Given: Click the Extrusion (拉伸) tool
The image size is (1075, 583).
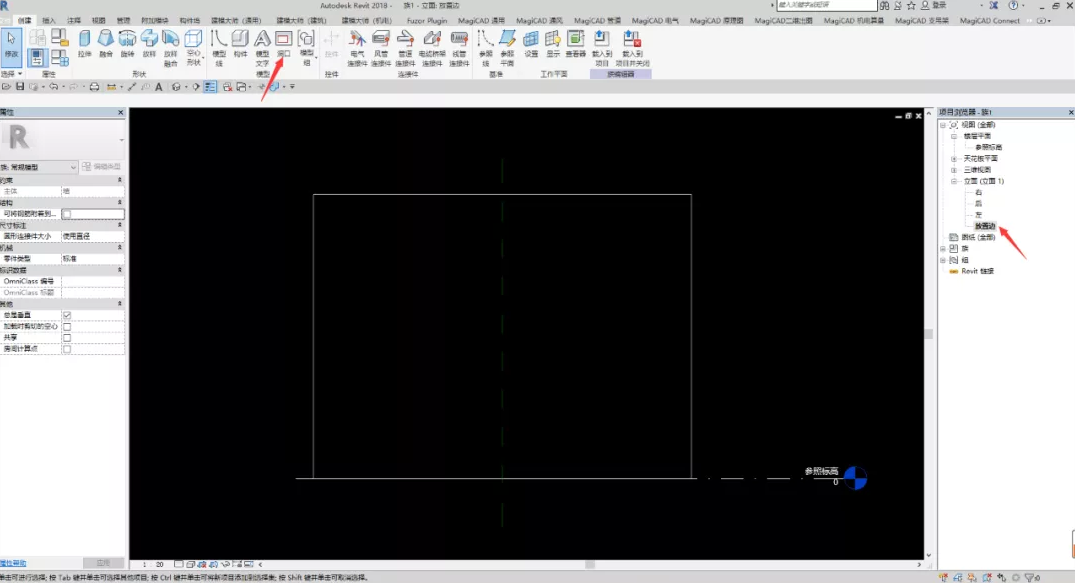Looking at the screenshot, I should (84, 43).
